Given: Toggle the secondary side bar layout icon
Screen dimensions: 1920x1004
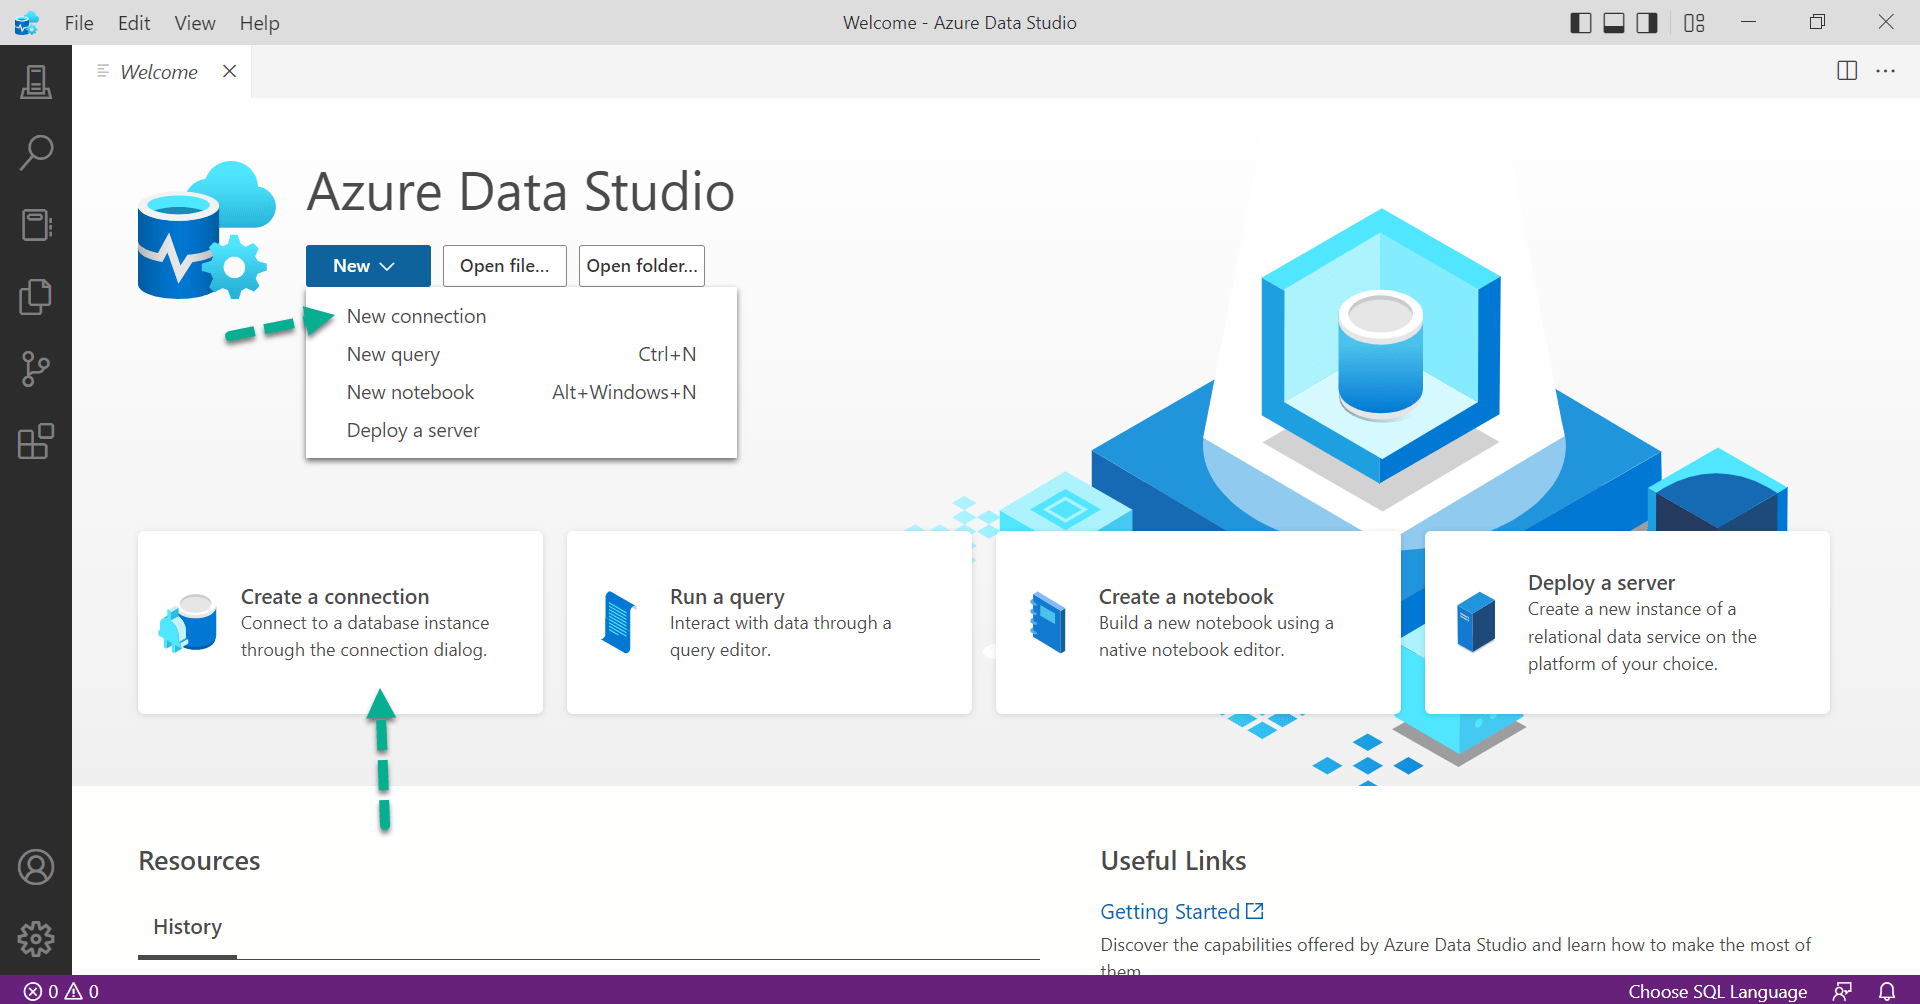Looking at the screenshot, I should (1647, 23).
